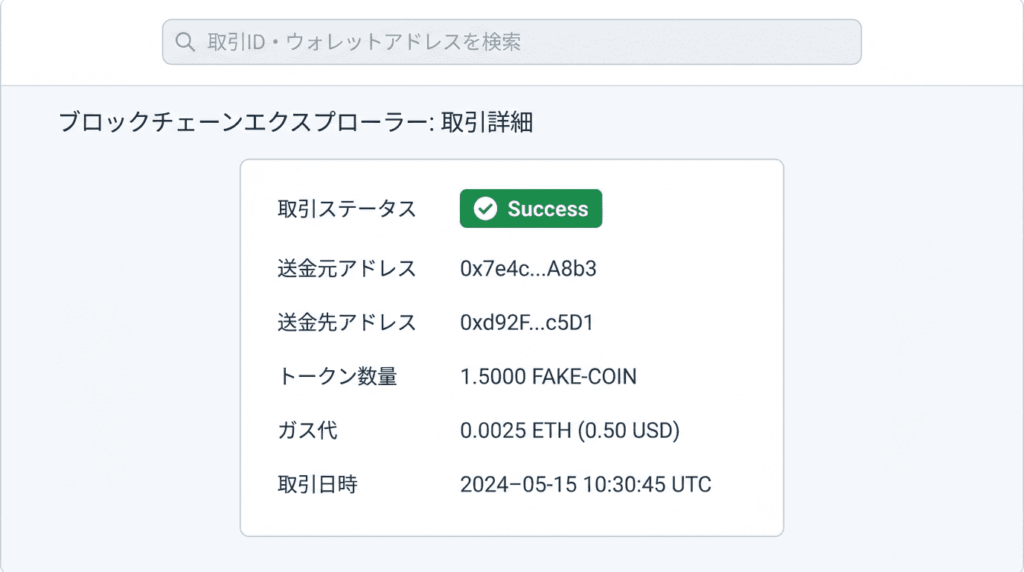Click the 送金元アドレス label
This screenshot has width=1024, height=572.
pos(347,268)
